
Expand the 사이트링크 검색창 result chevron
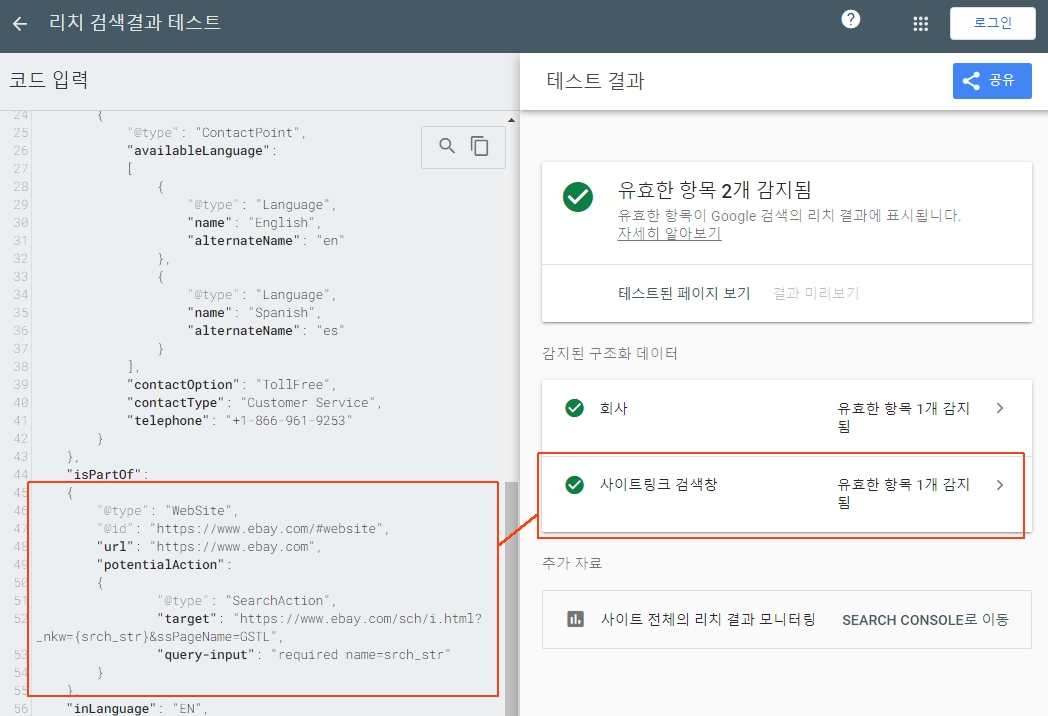pos(1000,485)
